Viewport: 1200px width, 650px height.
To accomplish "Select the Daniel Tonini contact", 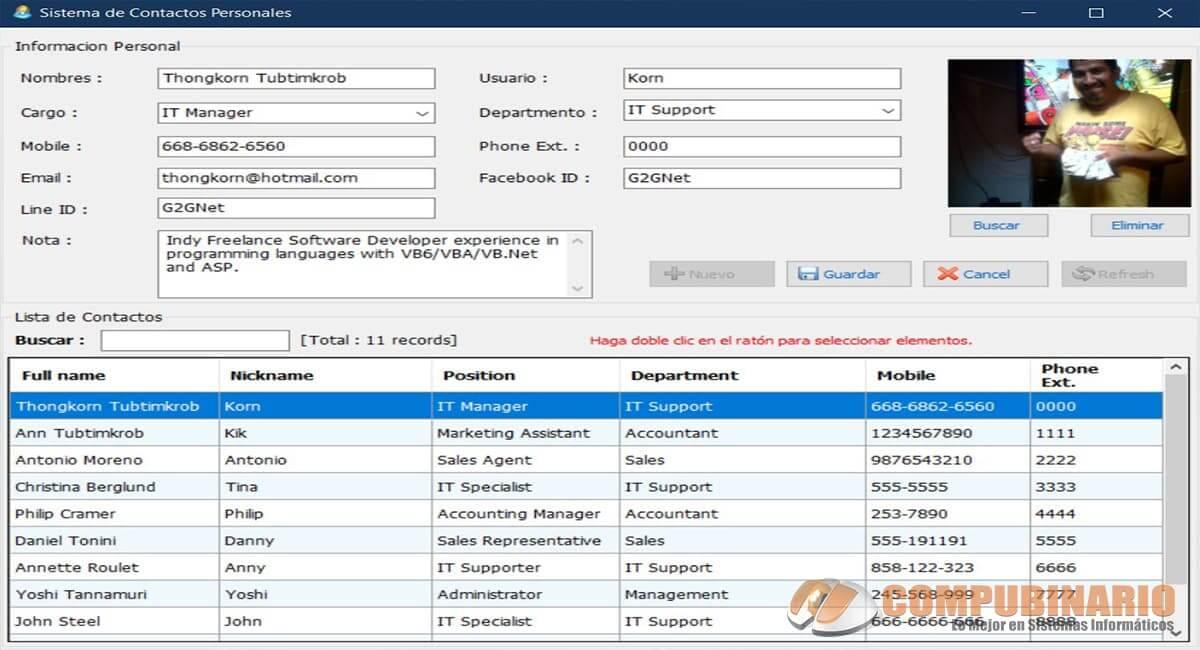I will 586,541.
